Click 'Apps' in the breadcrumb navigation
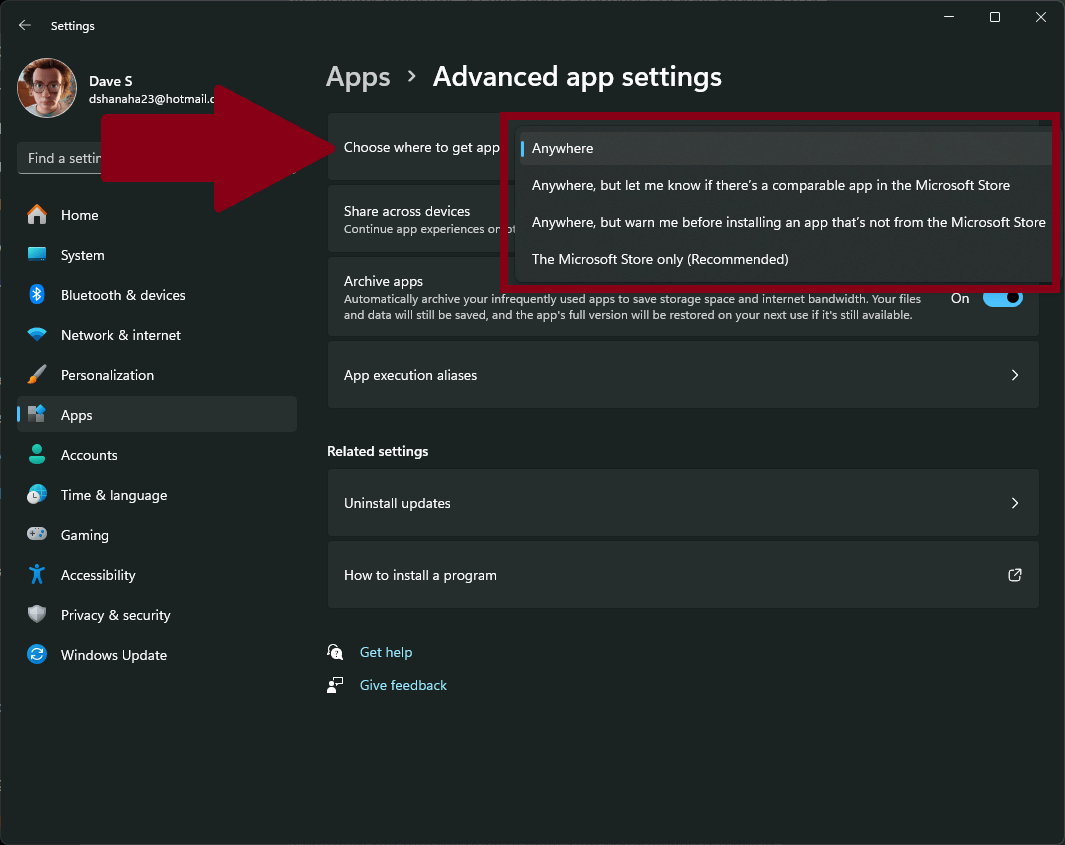The image size is (1065, 845). 358,76
